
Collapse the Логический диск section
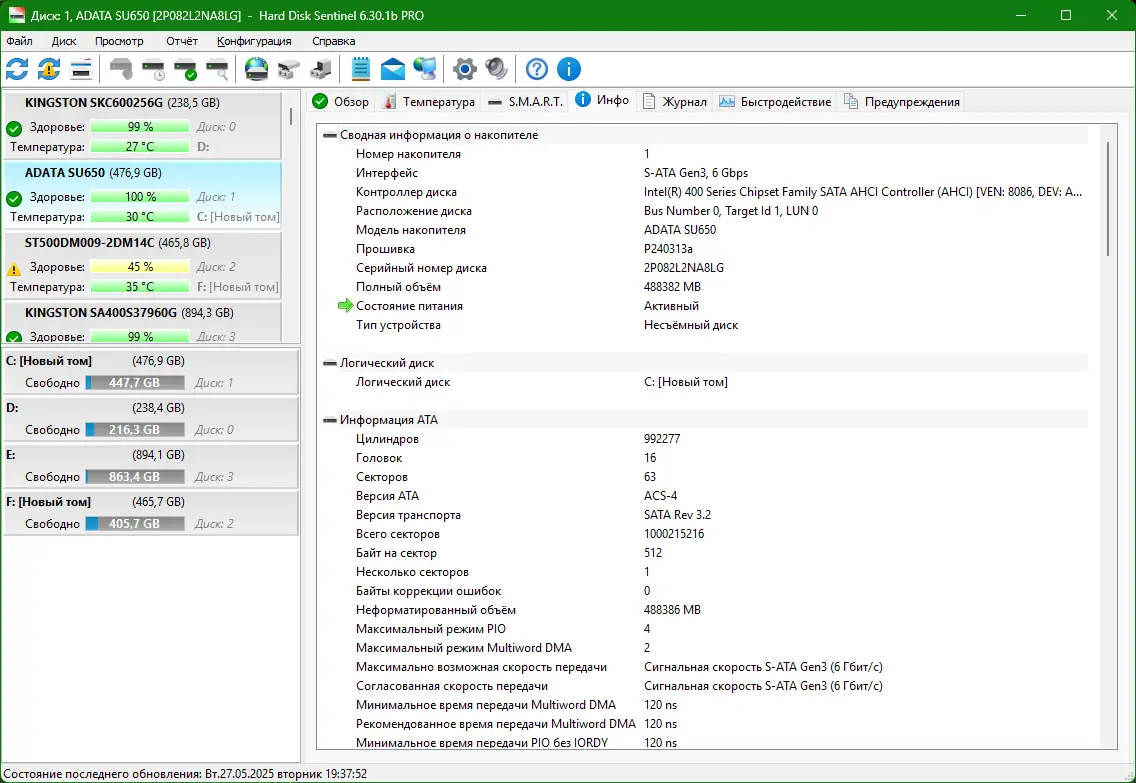(x=330, y=363)
